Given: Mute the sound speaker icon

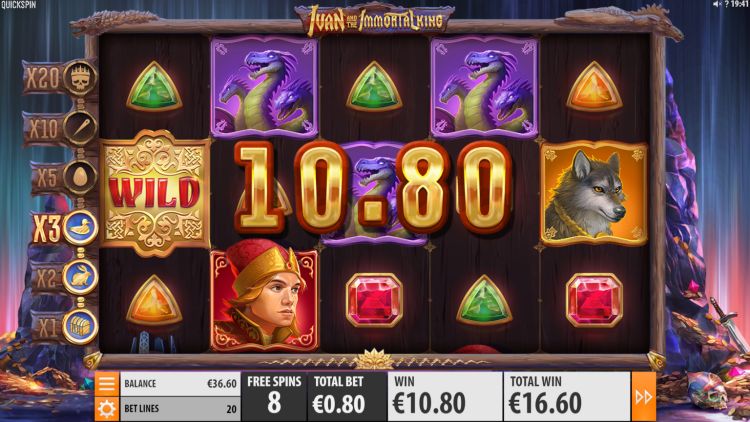Looking at the screenshot, I should pos(717,4).
